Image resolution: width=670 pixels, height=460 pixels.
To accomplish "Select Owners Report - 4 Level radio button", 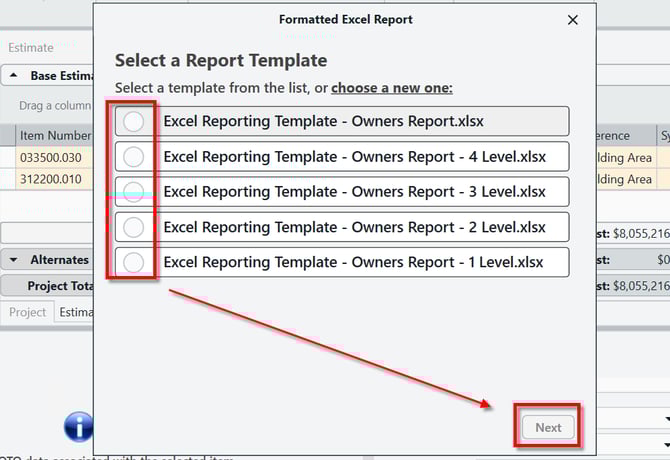I will [133, 157].
